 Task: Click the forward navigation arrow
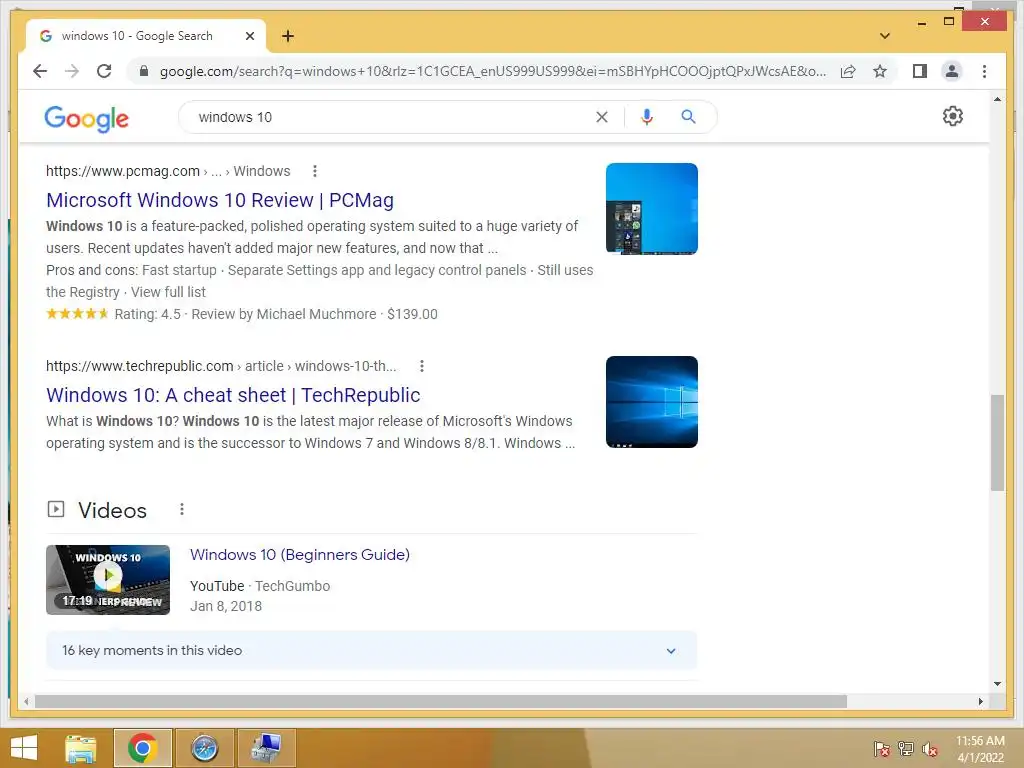pyautogui.click(x=72, y=71)
